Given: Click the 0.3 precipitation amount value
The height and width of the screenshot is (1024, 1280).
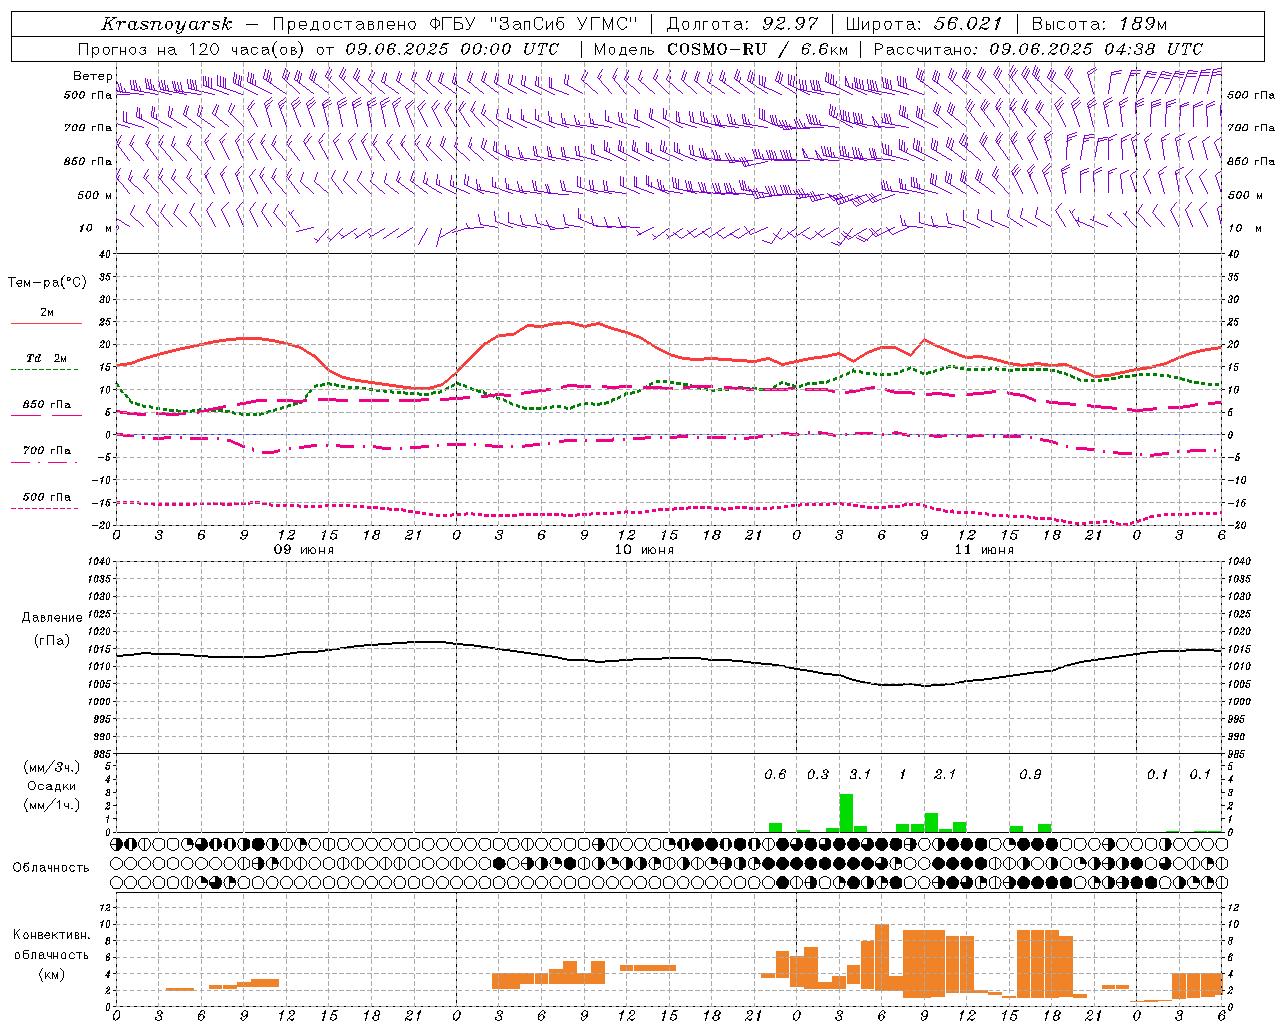Looking at the screenshot, I should coord(818,774).
